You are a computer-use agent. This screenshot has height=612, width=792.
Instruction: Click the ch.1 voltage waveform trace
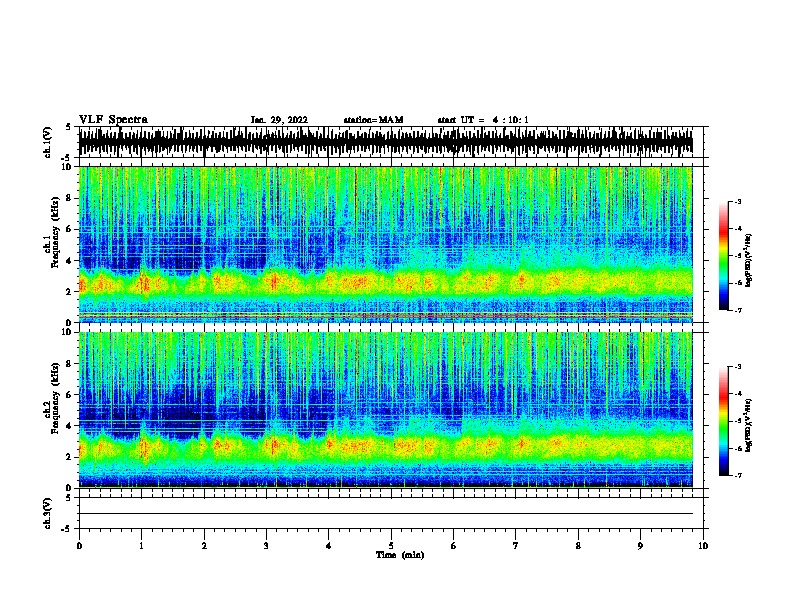pos(386,142)
